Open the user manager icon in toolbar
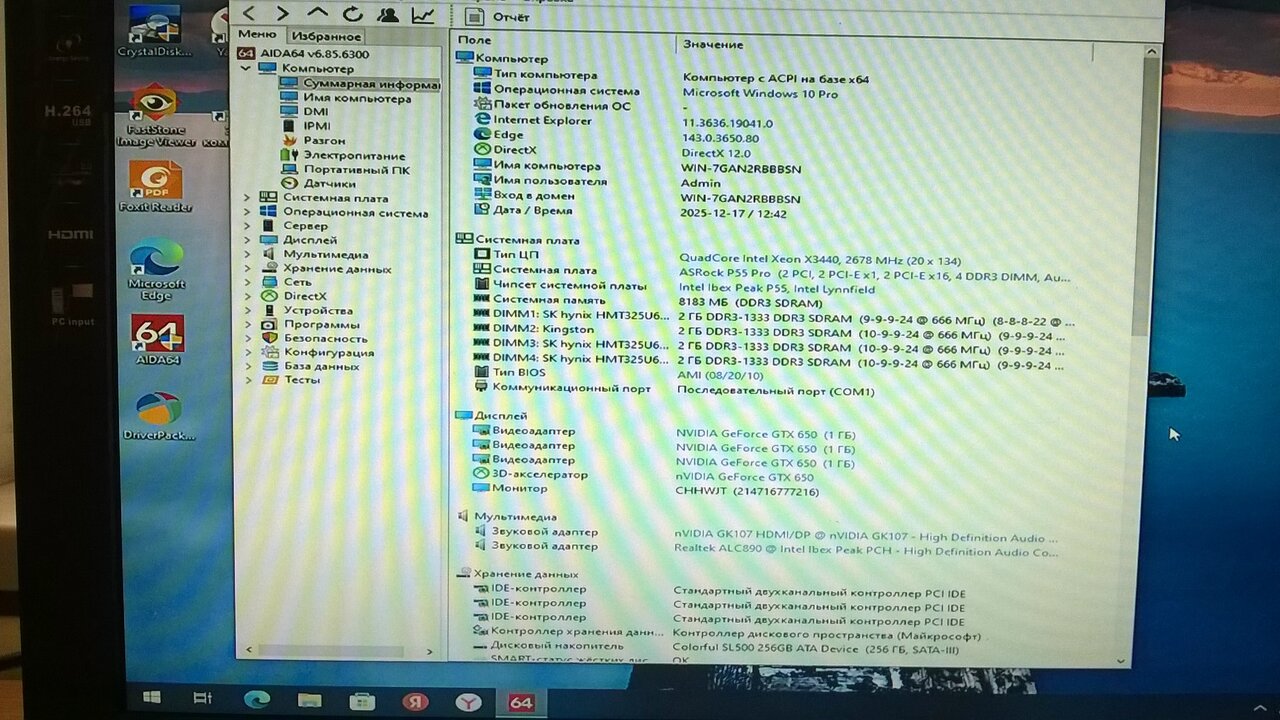The image size is (1280, 720). click(388, 14)
